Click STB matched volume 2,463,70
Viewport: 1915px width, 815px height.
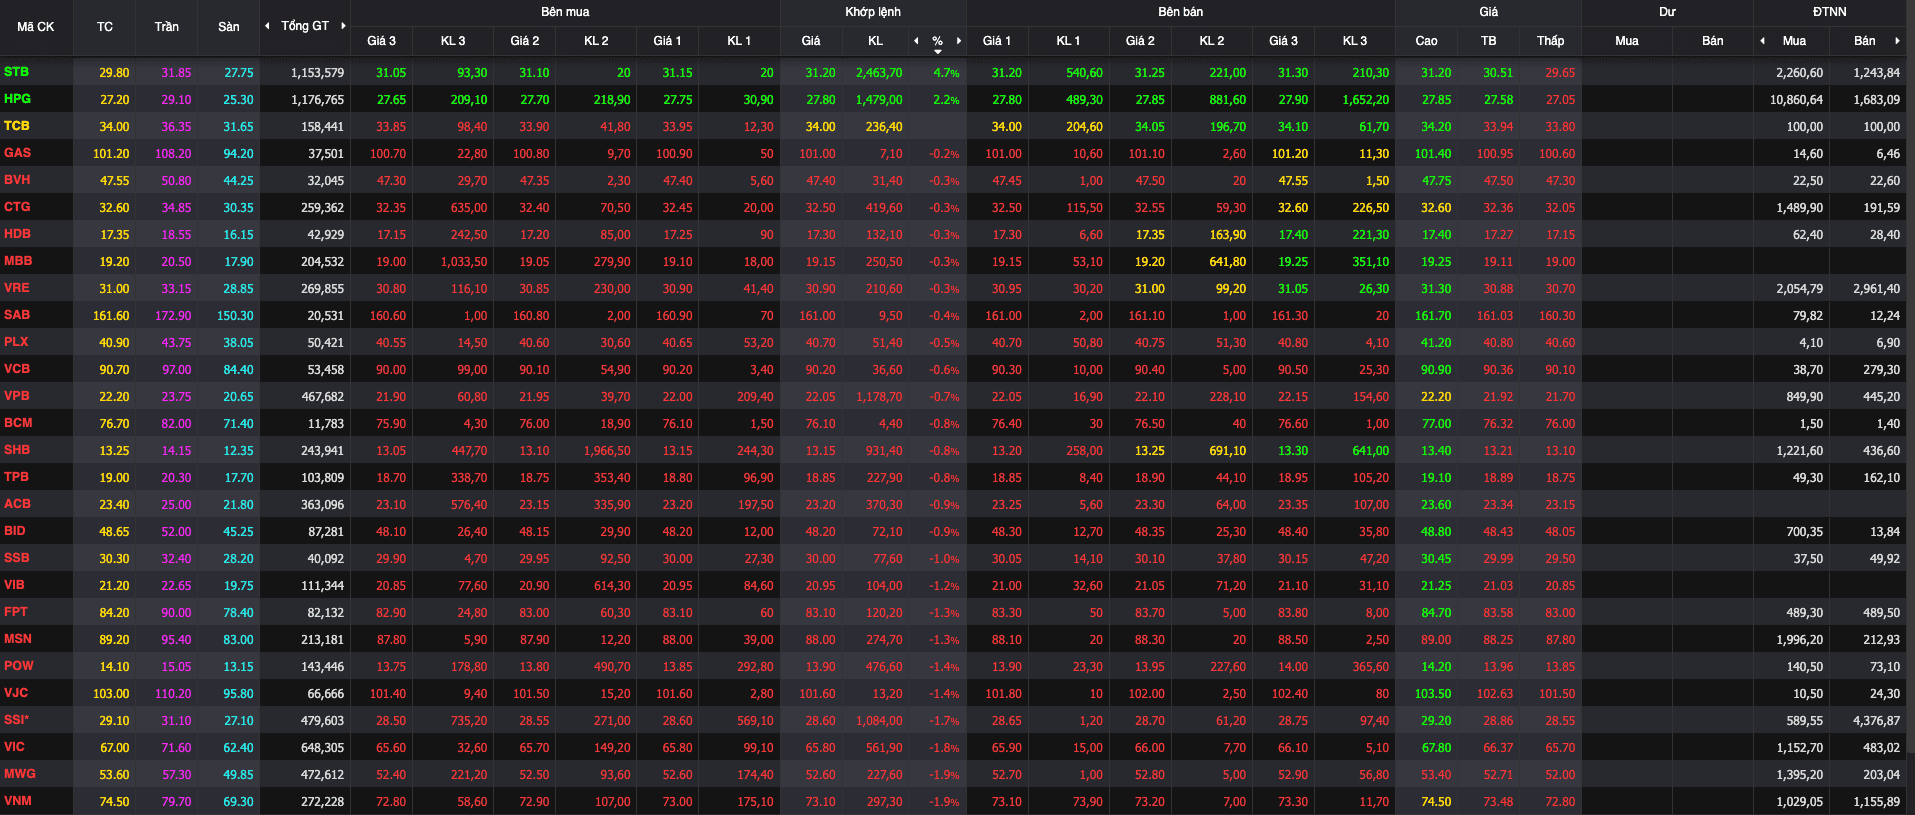[879, 73]
